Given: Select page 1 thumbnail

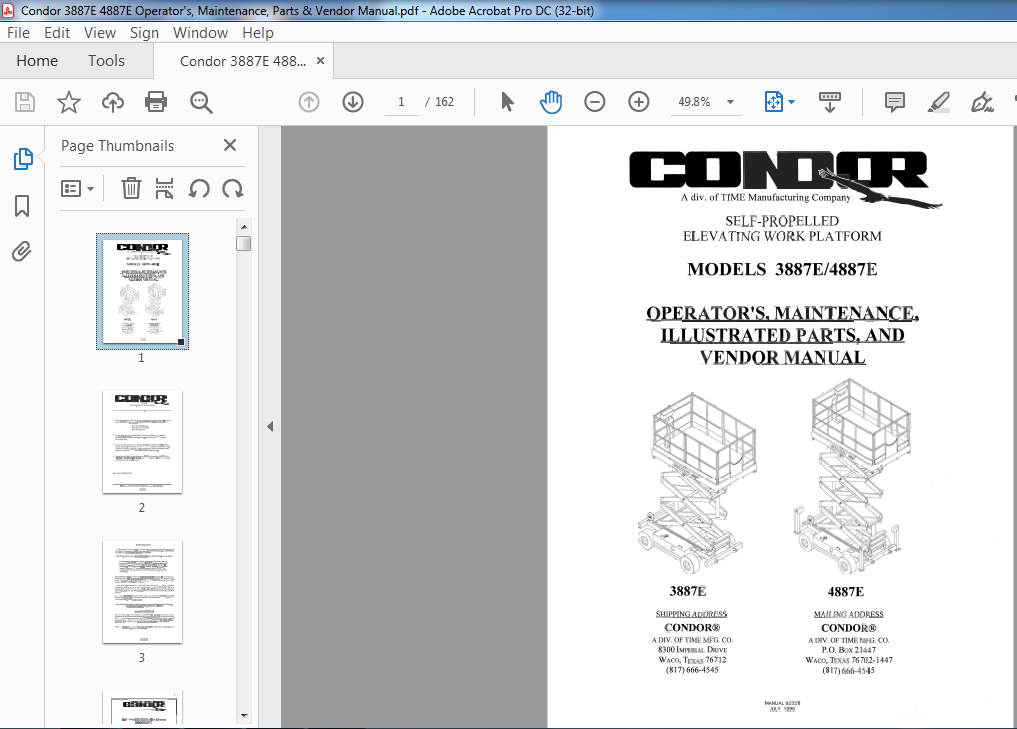Looking at the screenshot, I should [x=142, y=291].
